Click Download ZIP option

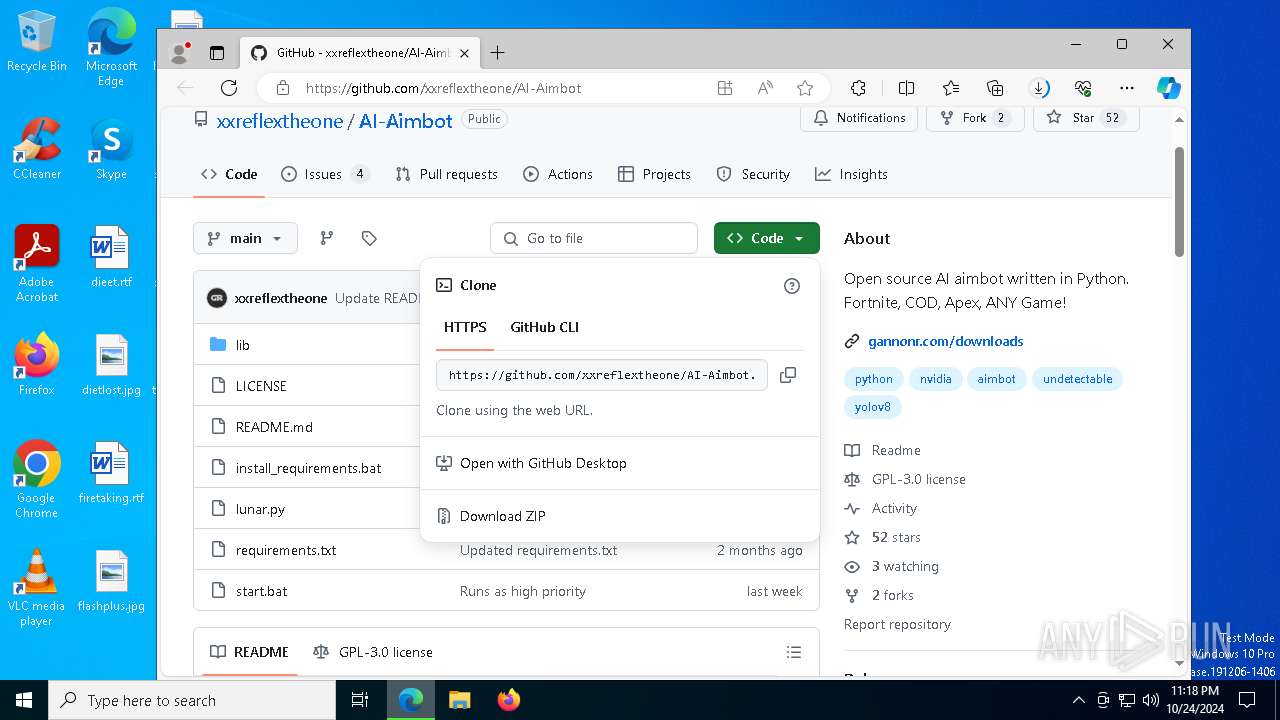pos(620,516)
